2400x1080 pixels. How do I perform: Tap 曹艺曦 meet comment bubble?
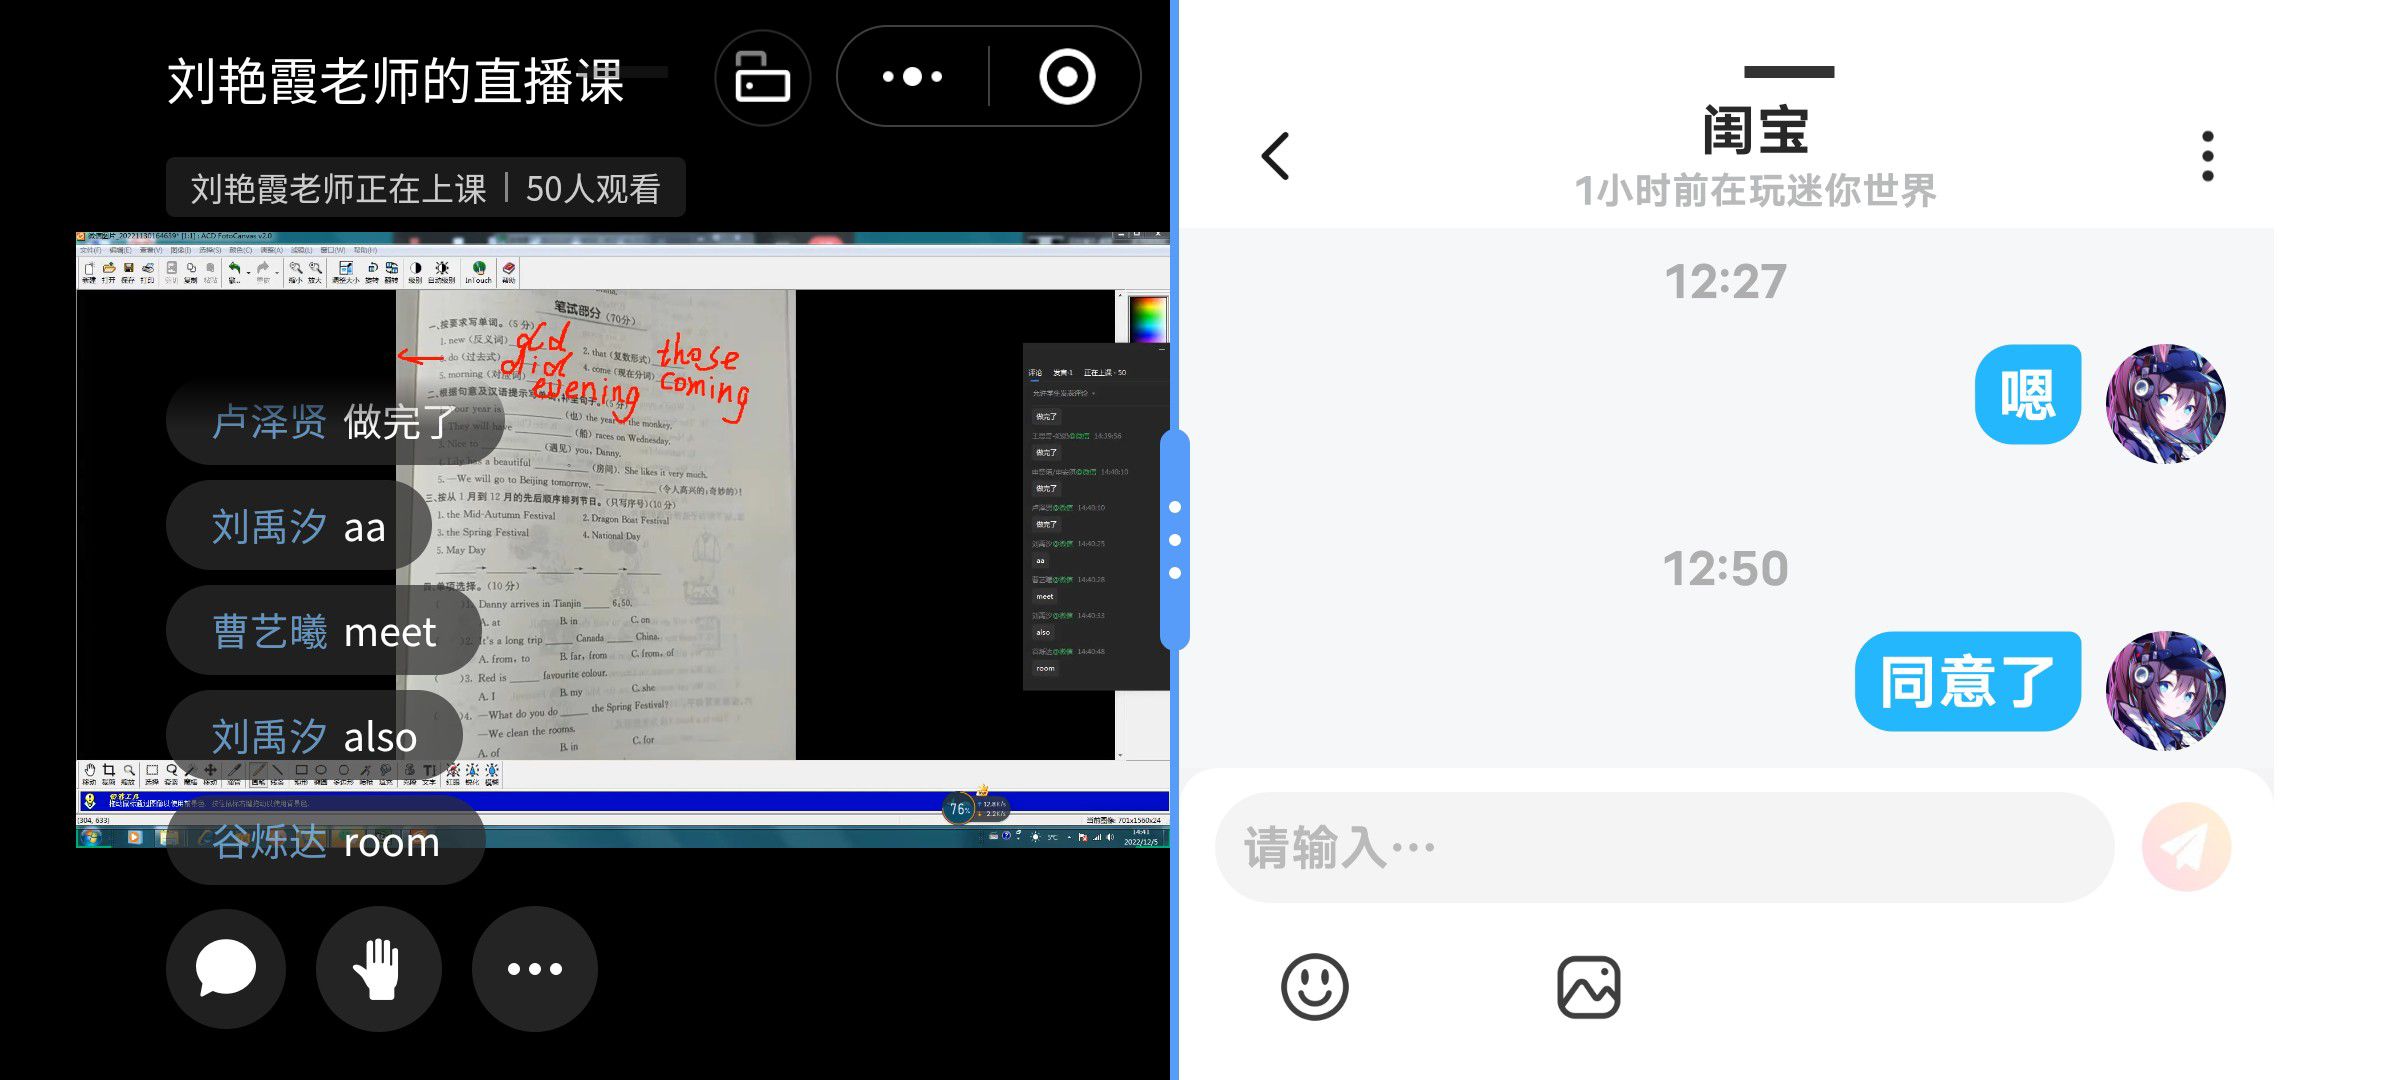[323, 632]
